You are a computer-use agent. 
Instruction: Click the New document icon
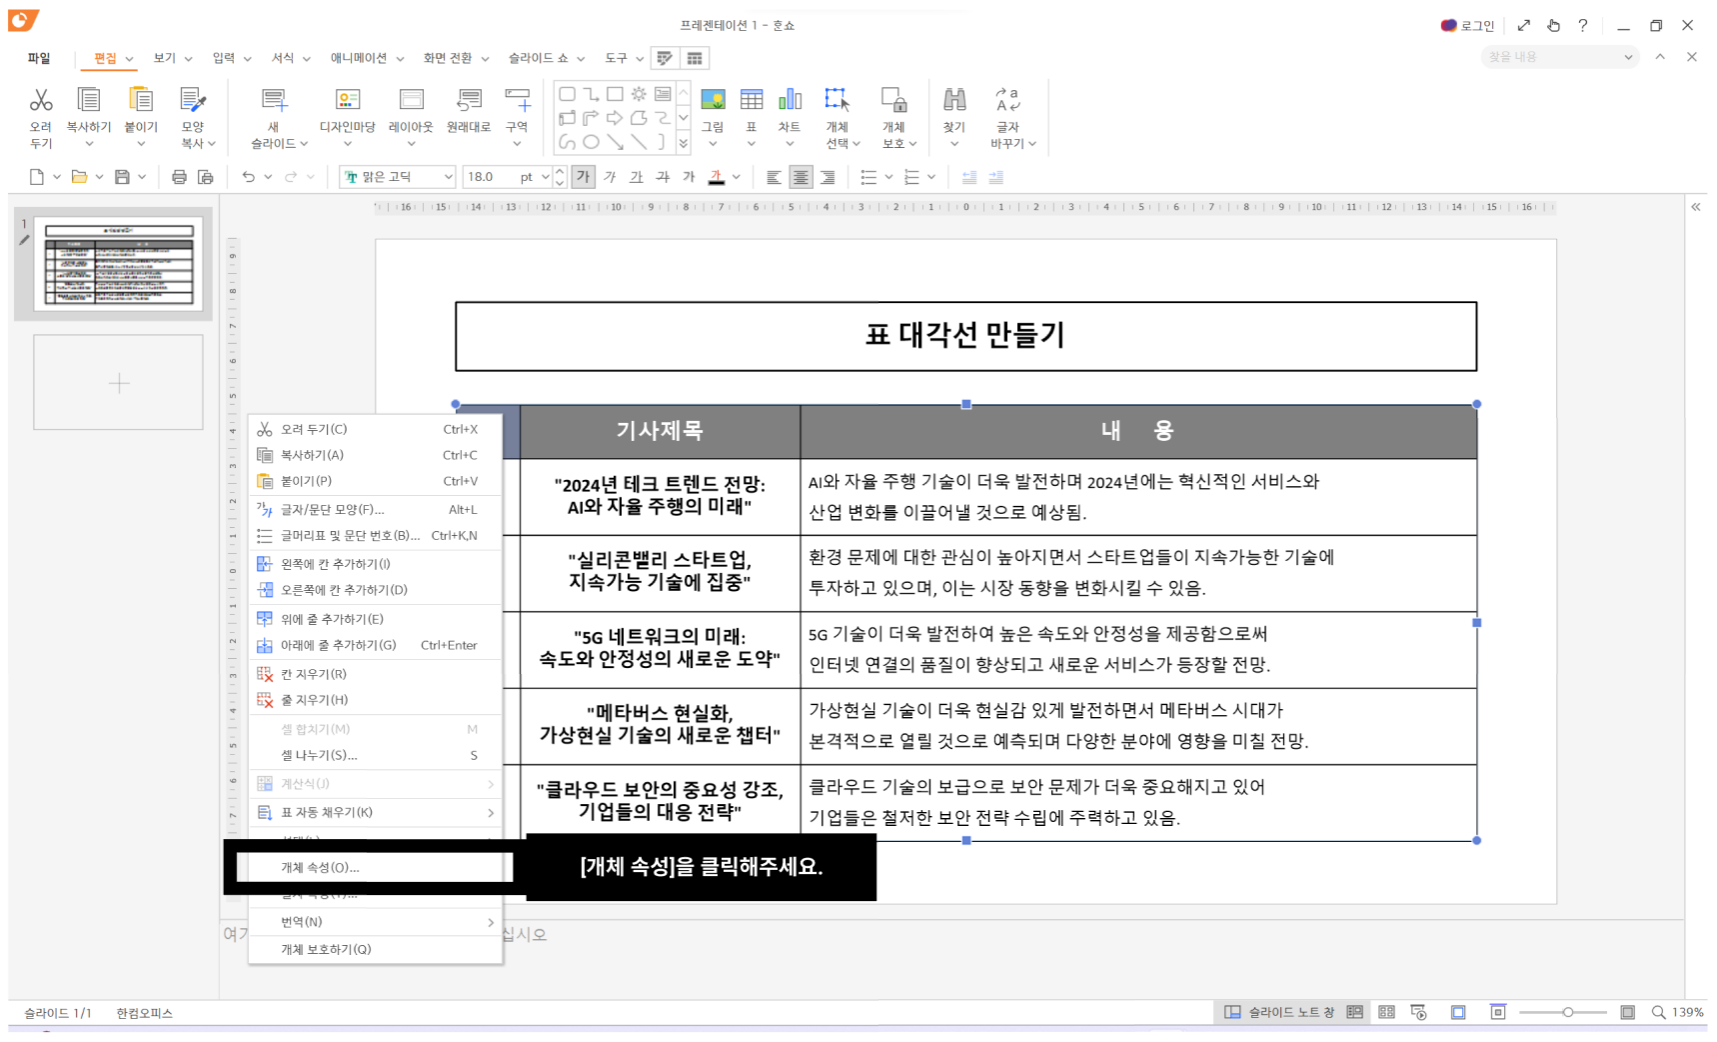click(x=37, y=177)
